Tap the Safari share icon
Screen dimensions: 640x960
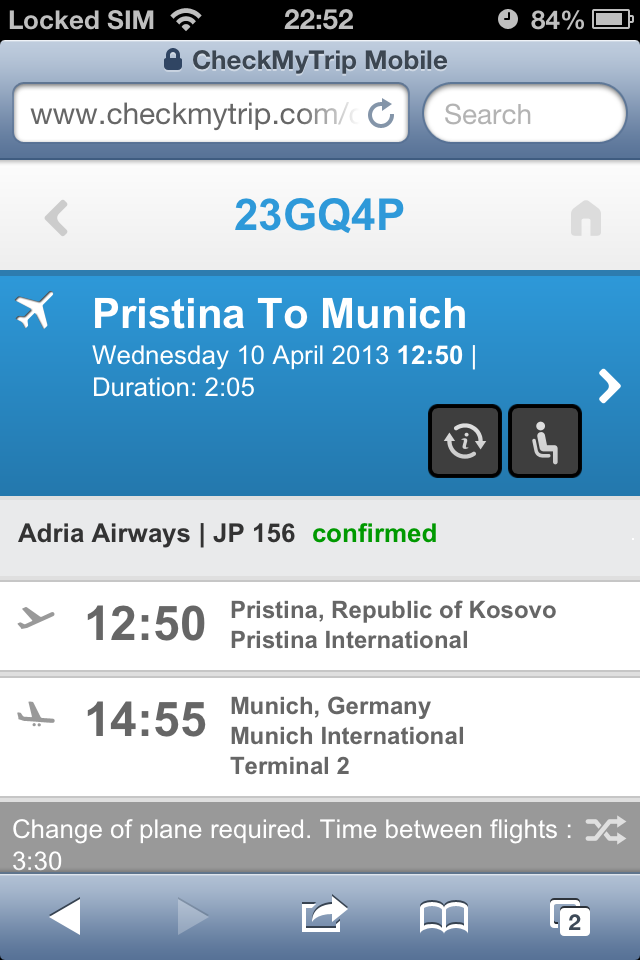pyautogui.click(x=323, y=915)
